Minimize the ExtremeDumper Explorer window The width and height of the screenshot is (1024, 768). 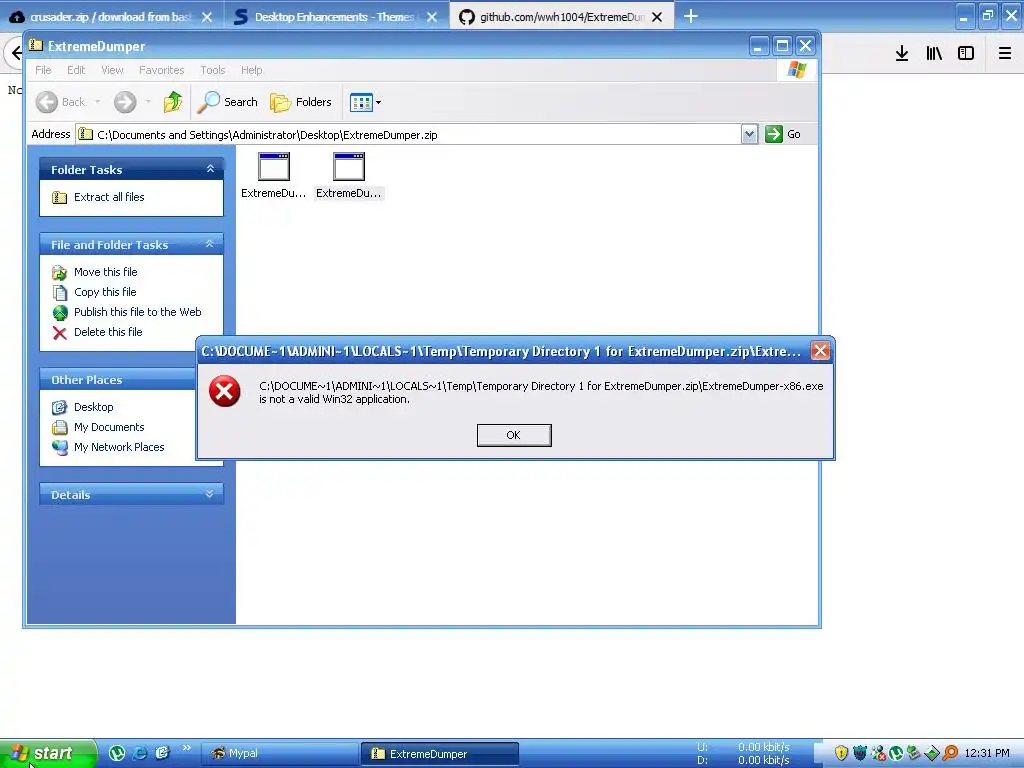pyautogui.click(x=759, y=46)
